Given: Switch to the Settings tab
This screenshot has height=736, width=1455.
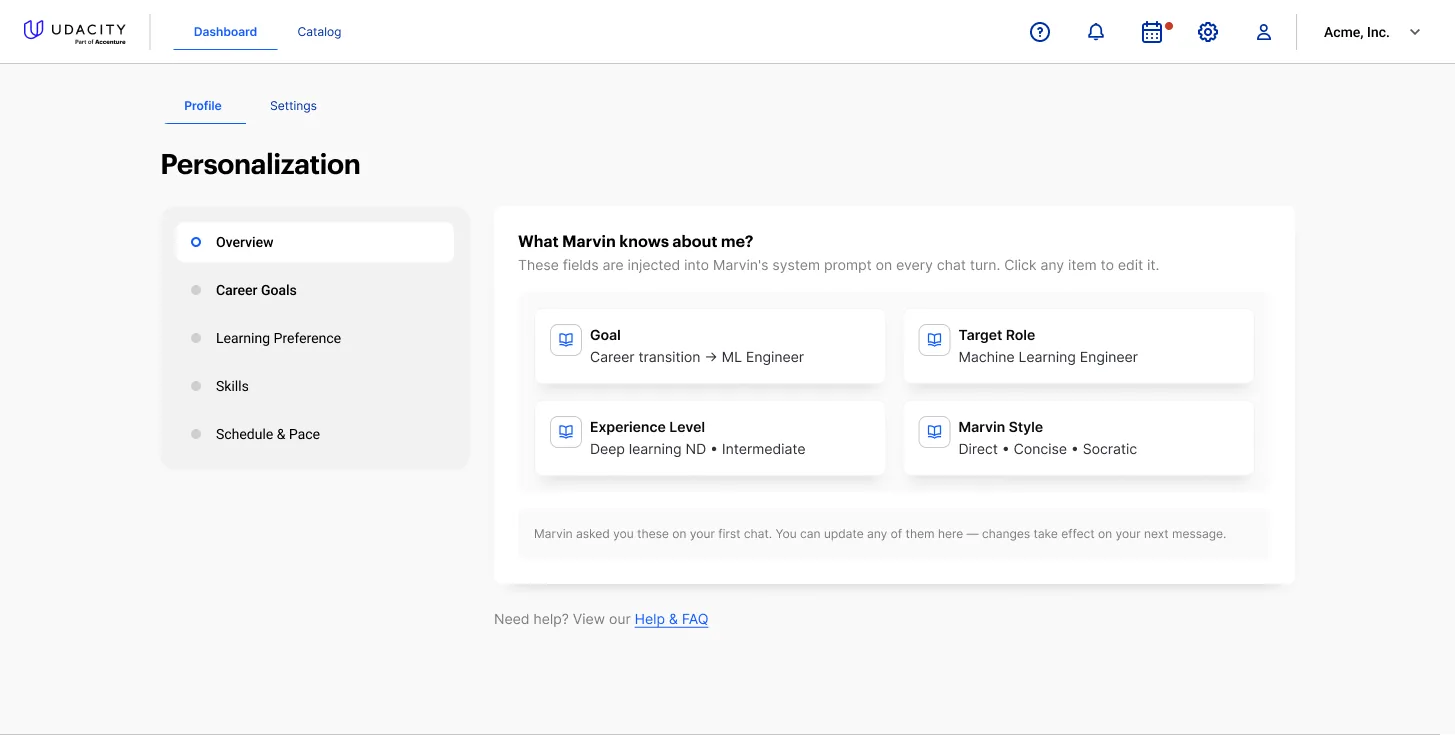Looking at the screenshot, I should (293, 106).
